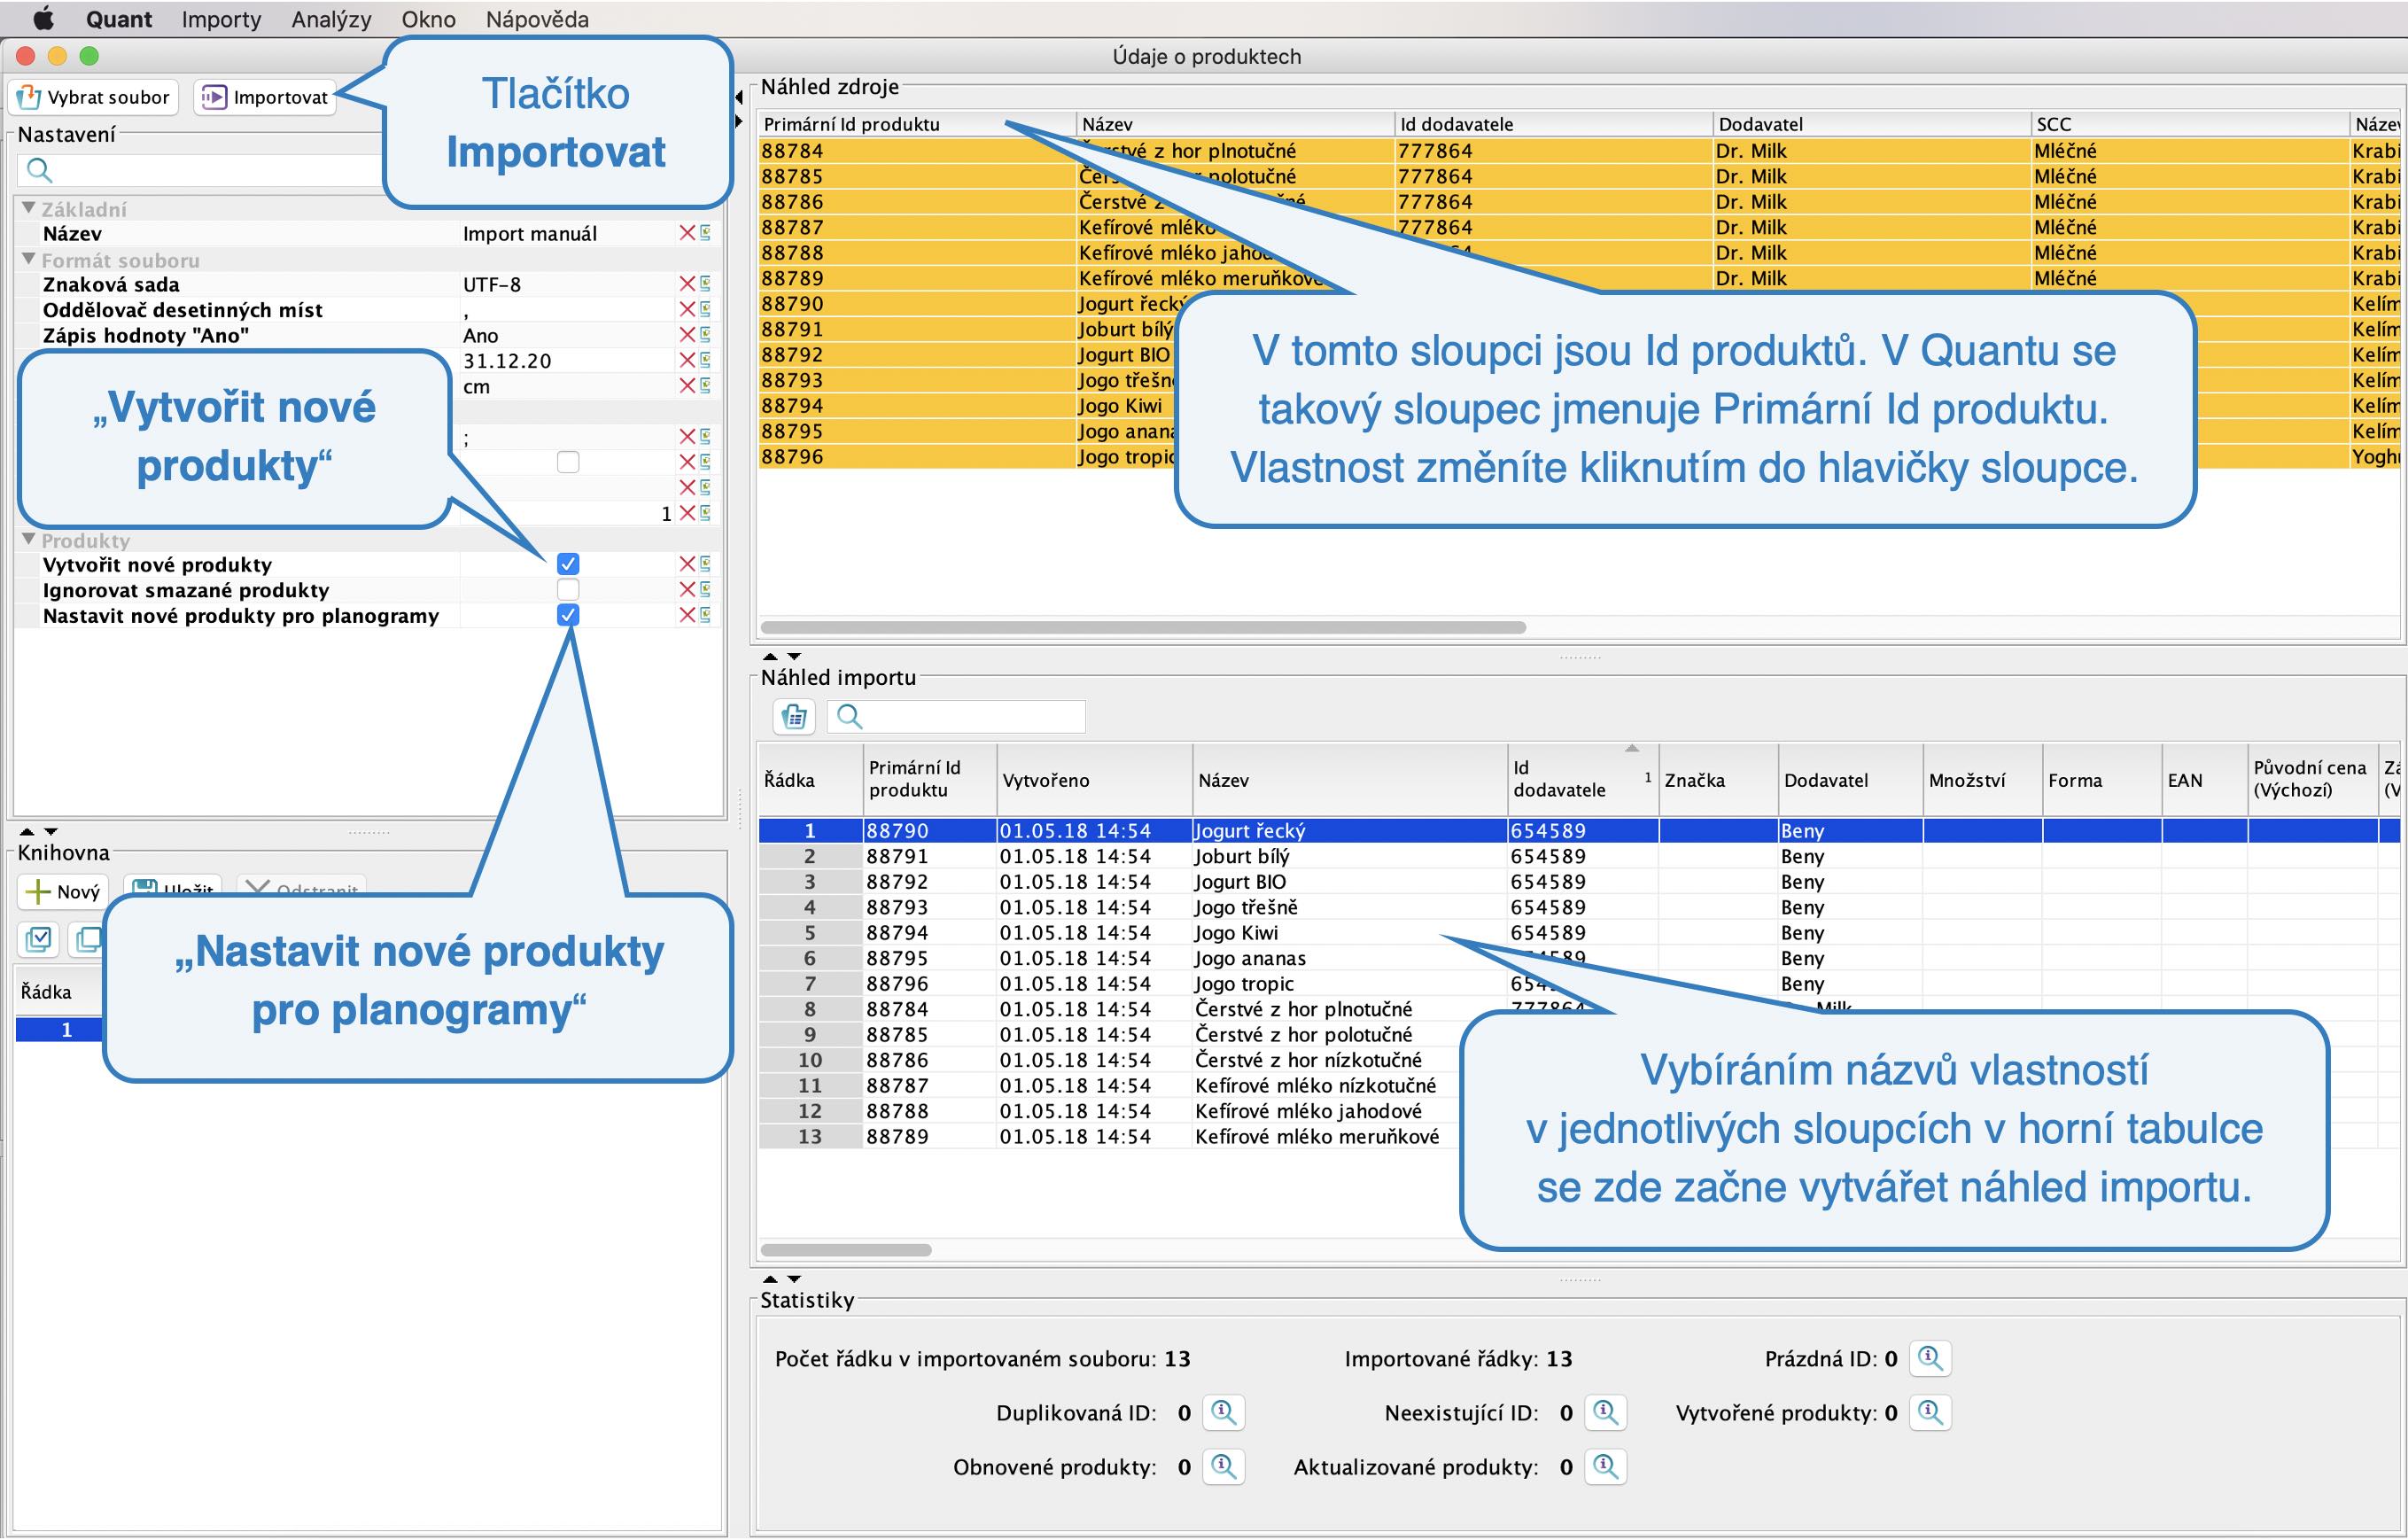Click the export icon in Náhled importu
The height and width of the screenshot is (1540, 2408).
click(794, 716)
